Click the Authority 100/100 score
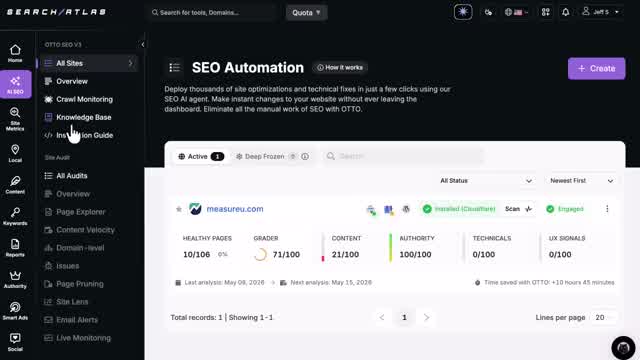The width and height of the screenshot is (640, 360). pos(415,254)
